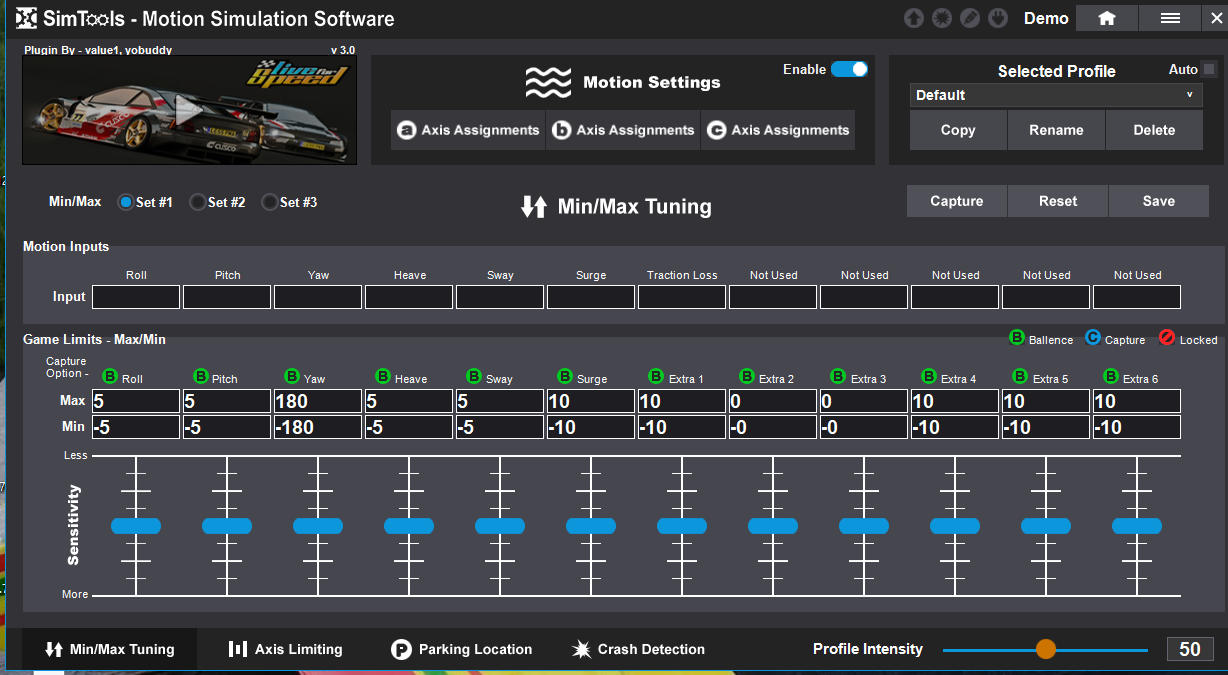The width and height of the screenshot is (1228, 675).
Task: Open the Parking Location tab
Action: pos(461,649)
